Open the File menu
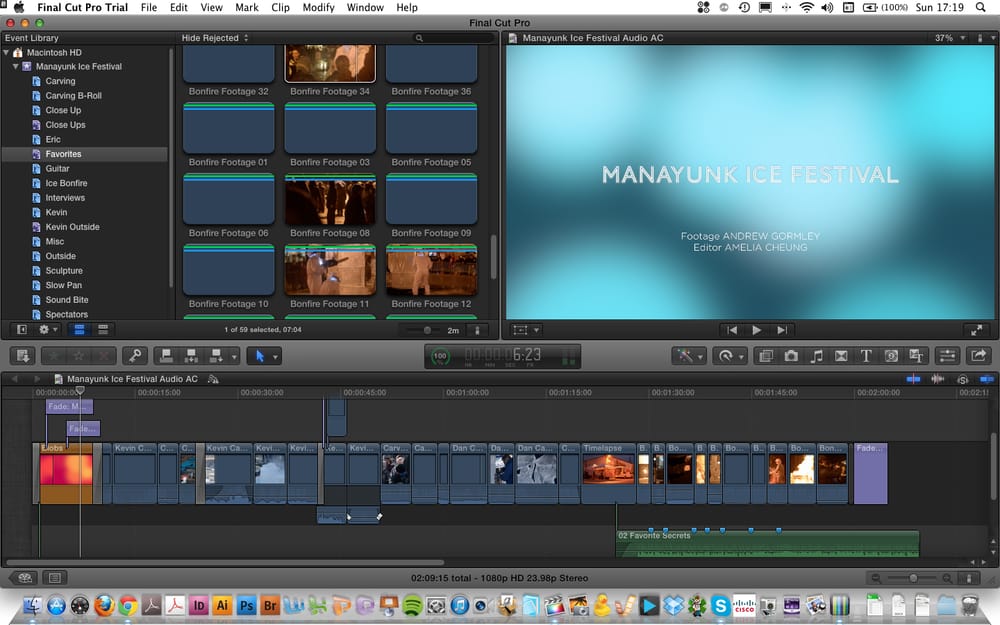The image size is (1000, 625). (149, 8)
